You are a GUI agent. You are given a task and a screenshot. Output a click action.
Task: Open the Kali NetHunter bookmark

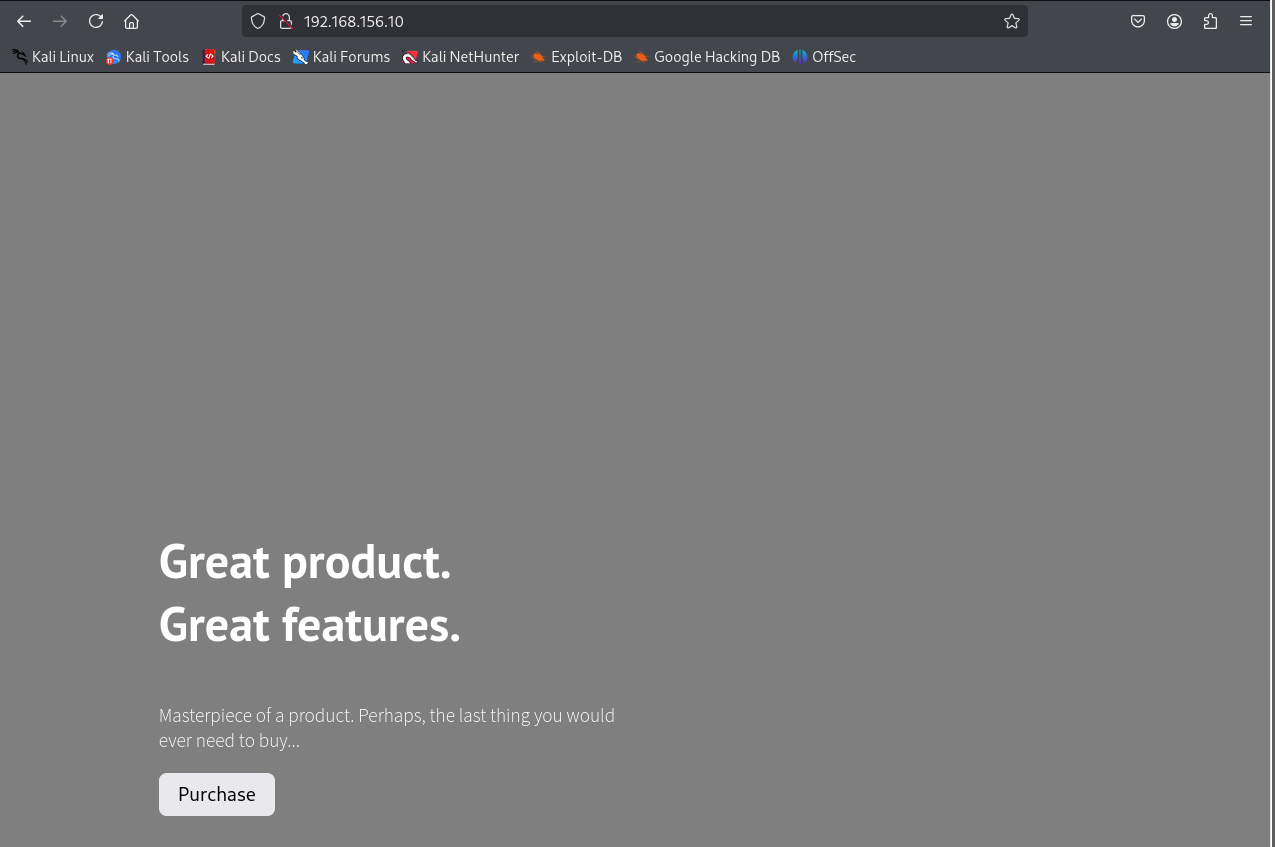tap(460, 57)
